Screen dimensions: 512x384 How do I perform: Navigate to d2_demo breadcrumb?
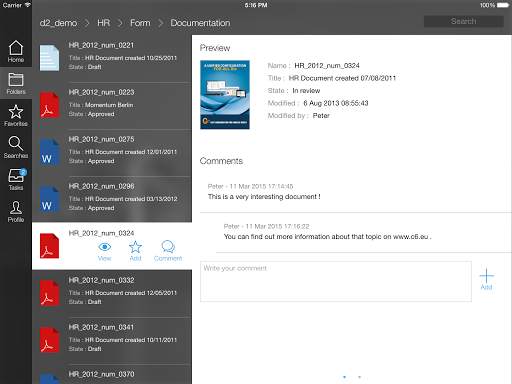[58, 23]
